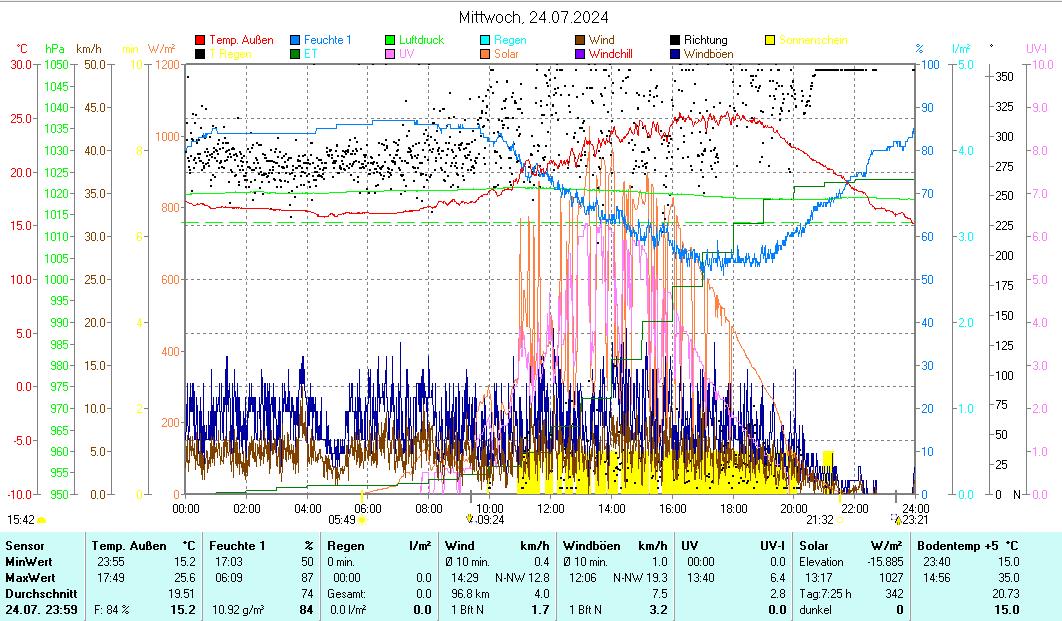1062x621 pixels.
Task: Click the purple Windchill legend square
Action: 580,54
